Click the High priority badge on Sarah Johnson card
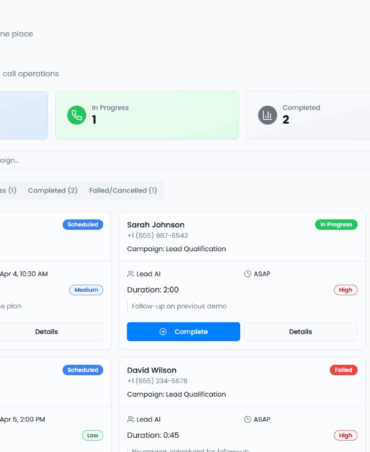Image resolution: width=370 pixels, height=452 pixels. pyautogui.click(x=346, y=290)
